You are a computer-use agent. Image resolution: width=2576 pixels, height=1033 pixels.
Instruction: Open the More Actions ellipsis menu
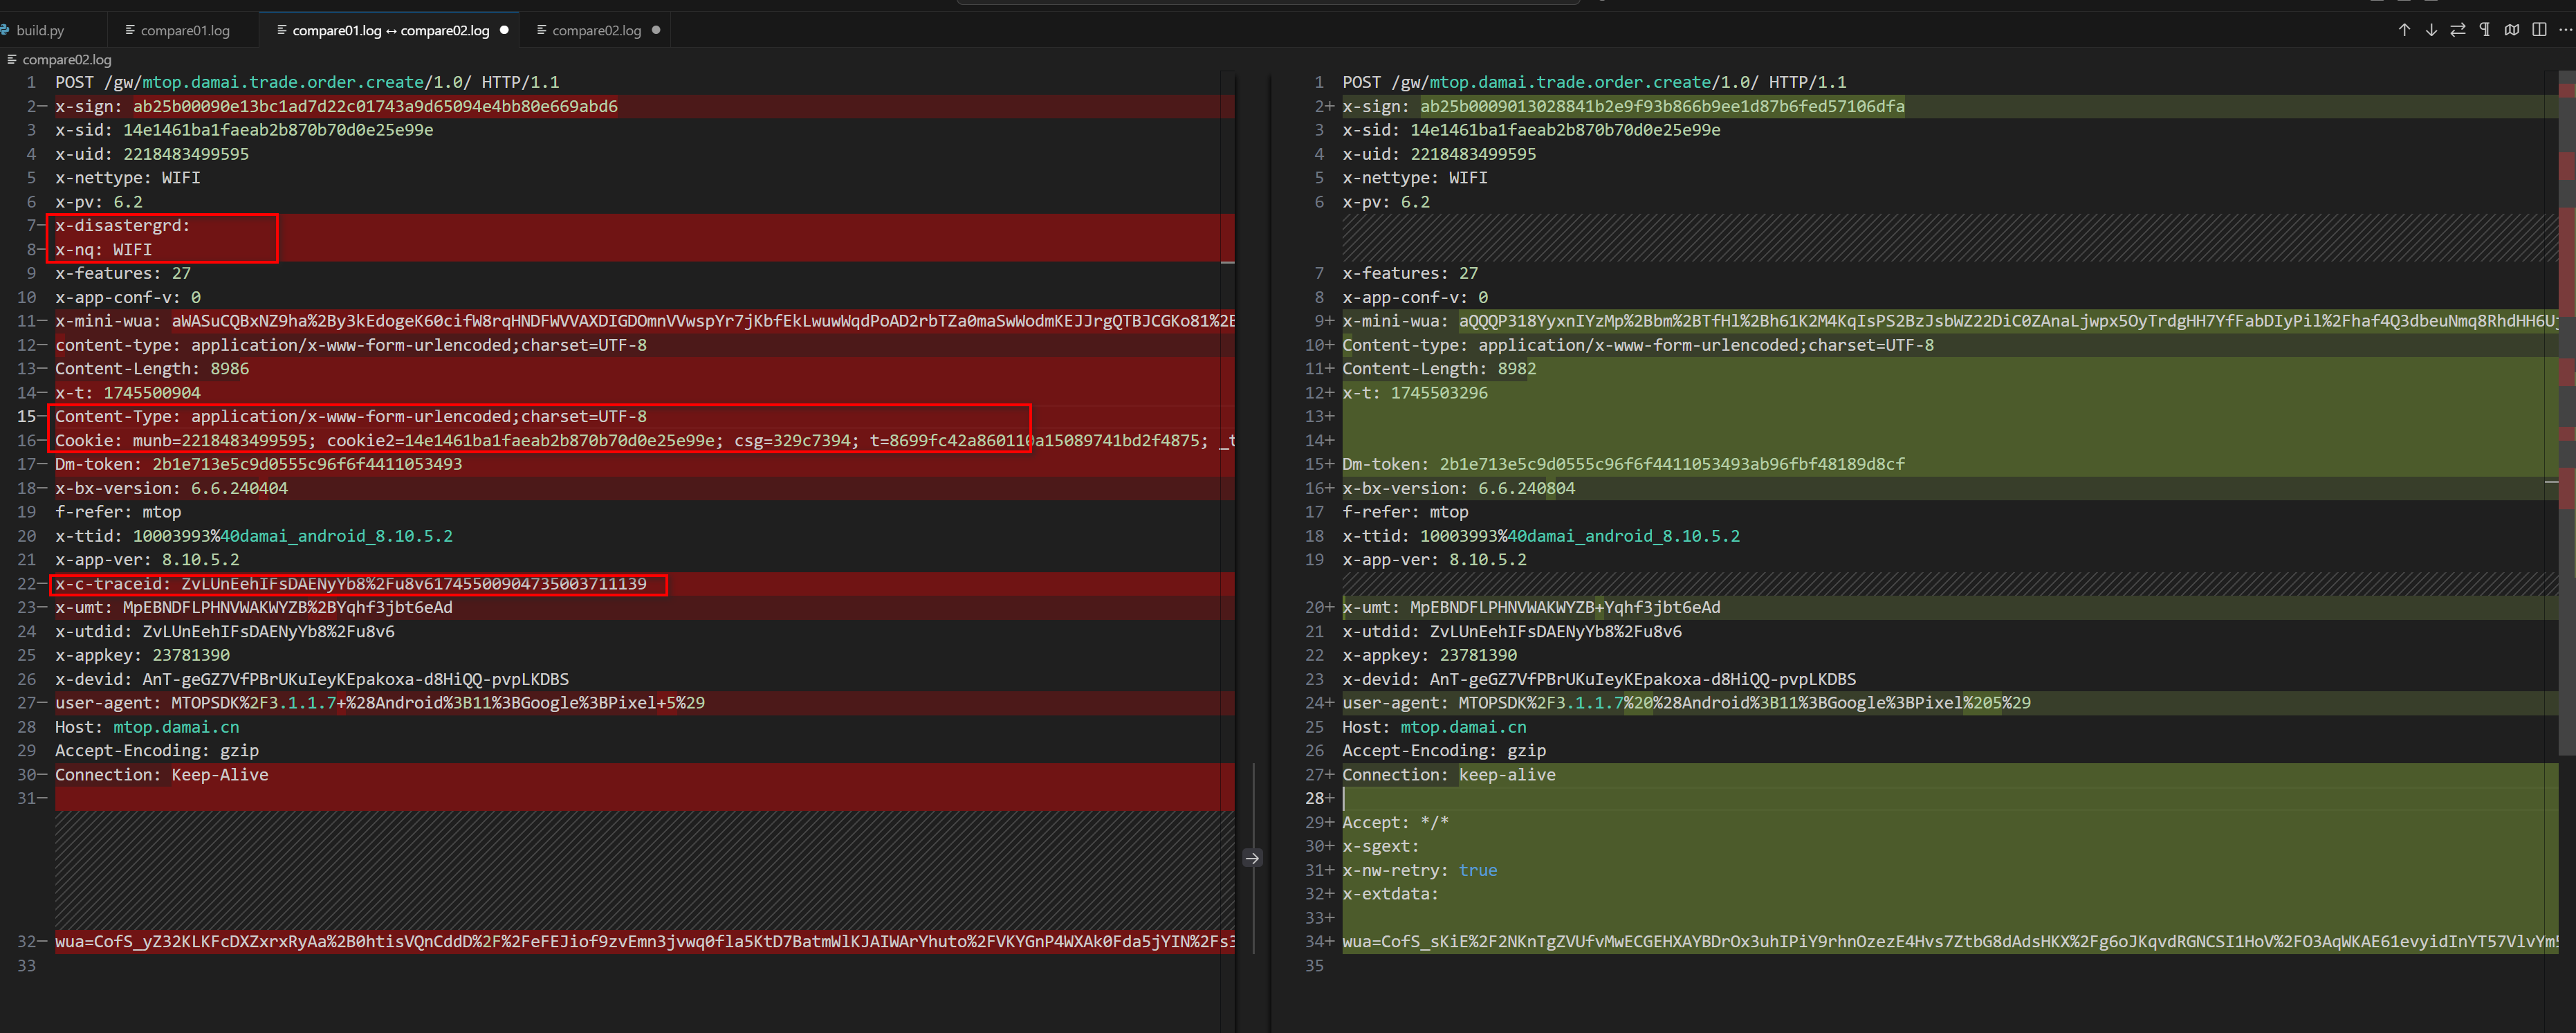click(x=2565, y=30)
